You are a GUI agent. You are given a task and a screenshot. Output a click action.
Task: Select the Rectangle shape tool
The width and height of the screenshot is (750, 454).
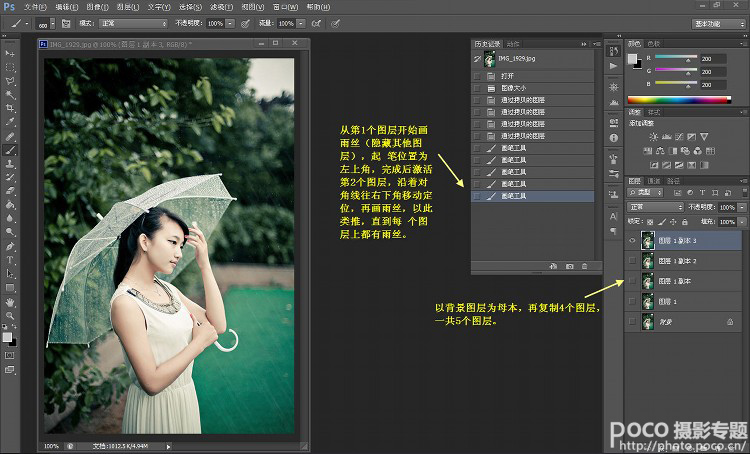coord(10,288)
